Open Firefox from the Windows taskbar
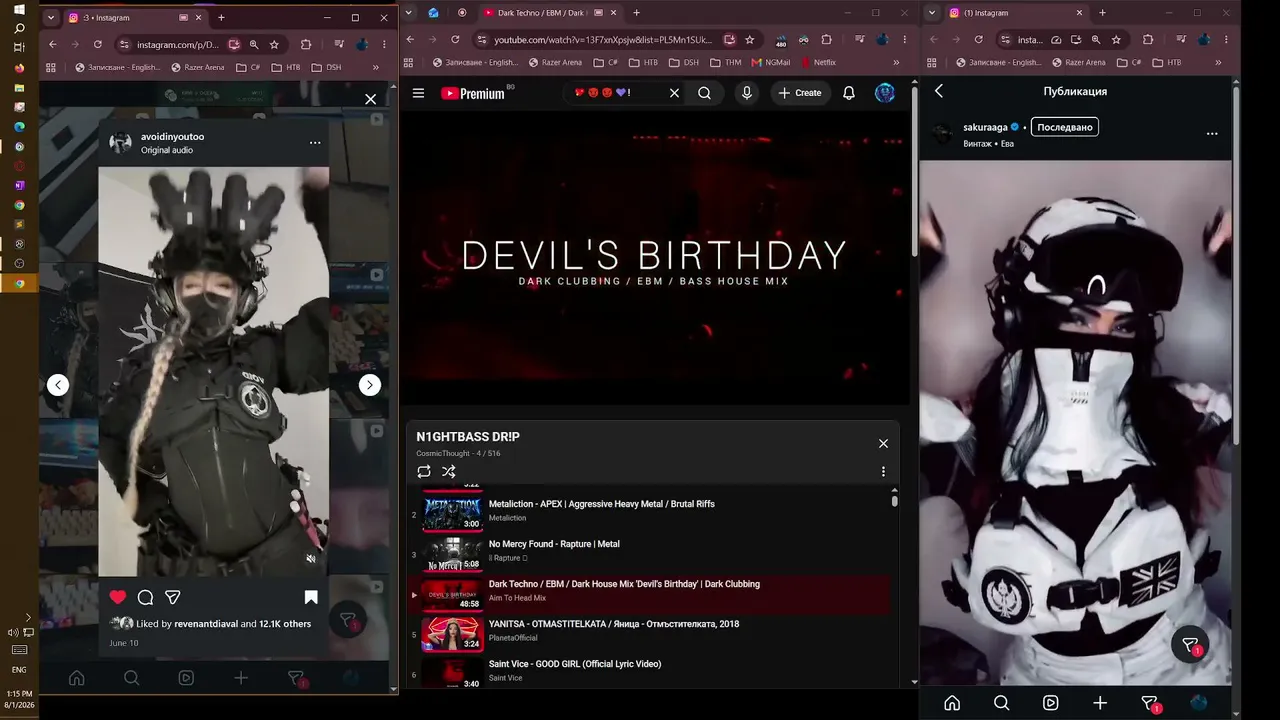1280x720 pixels. click(19, 68)
